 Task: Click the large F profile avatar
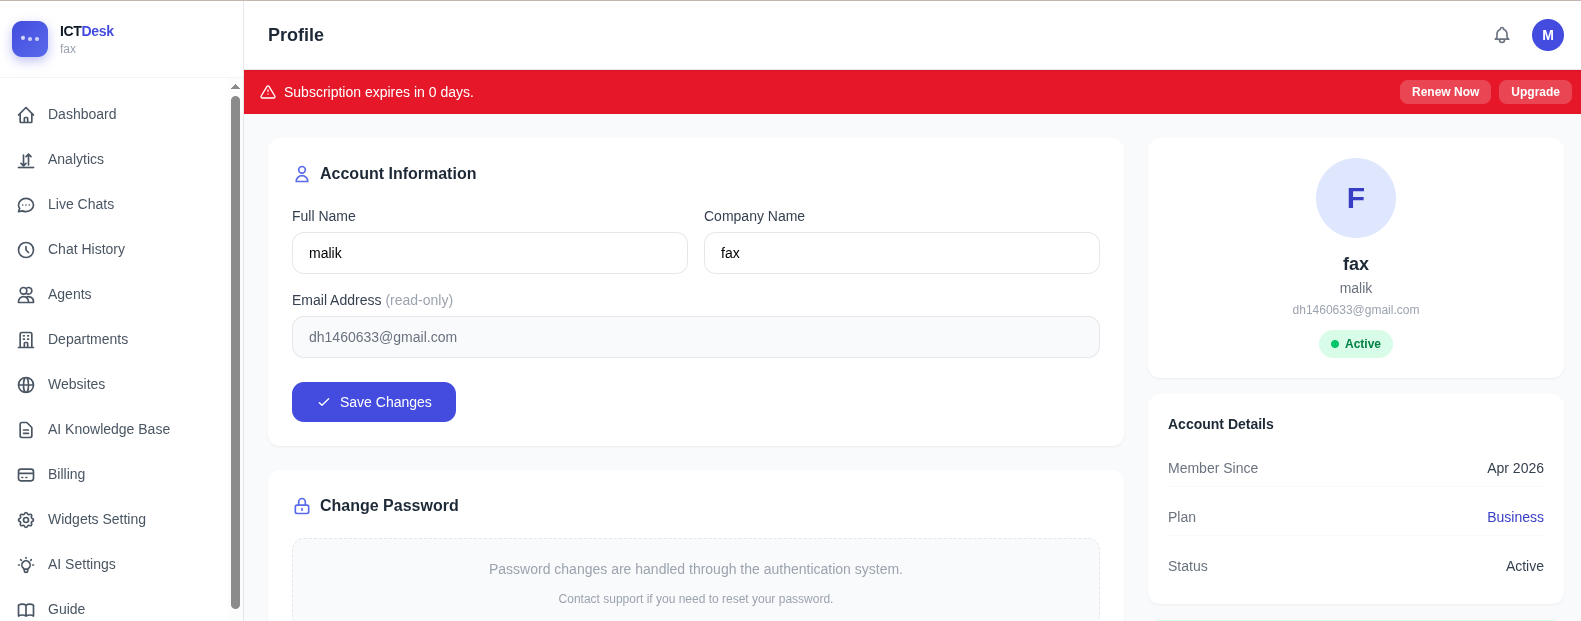coord(1356,198)
